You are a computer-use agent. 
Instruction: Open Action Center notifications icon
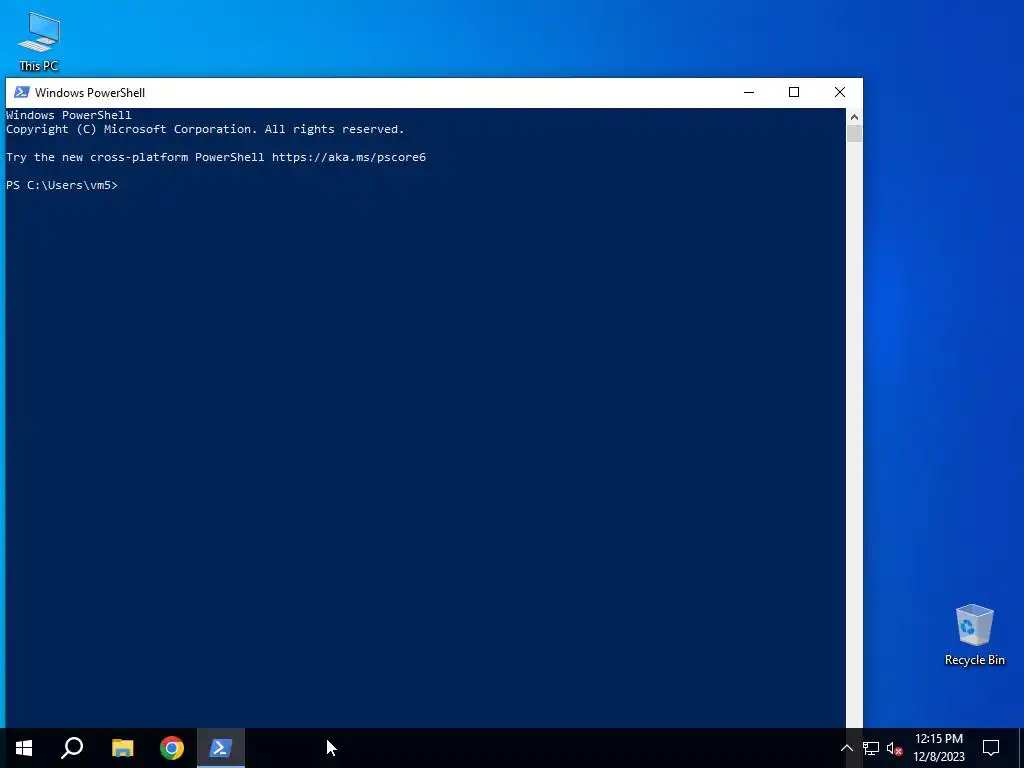(991, 748)
